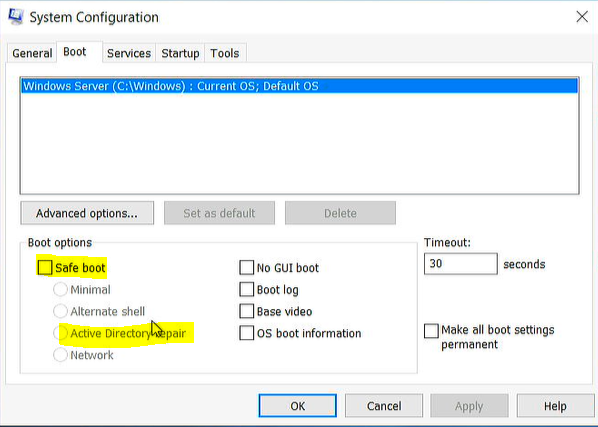Go to the Tools tab

pos(225,53)
